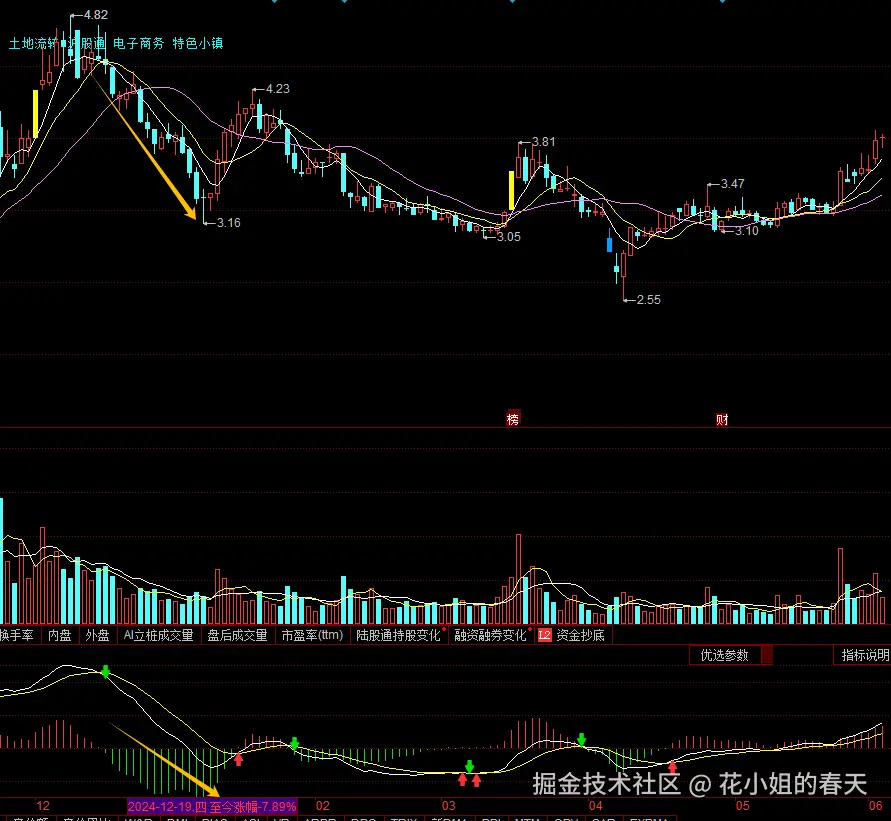This screenshot has height=821, width=891.
Task: Open the 换手率 tab
Action: (17, 635)
